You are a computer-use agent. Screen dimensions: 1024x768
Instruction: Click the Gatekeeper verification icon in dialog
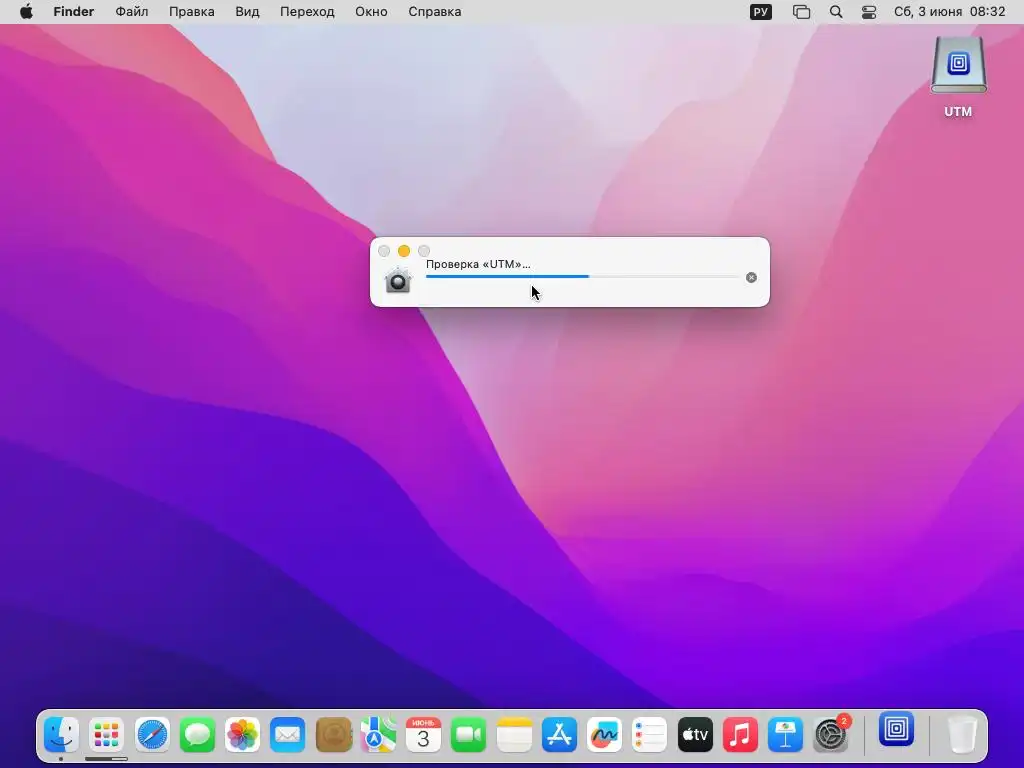pos(398,281)
